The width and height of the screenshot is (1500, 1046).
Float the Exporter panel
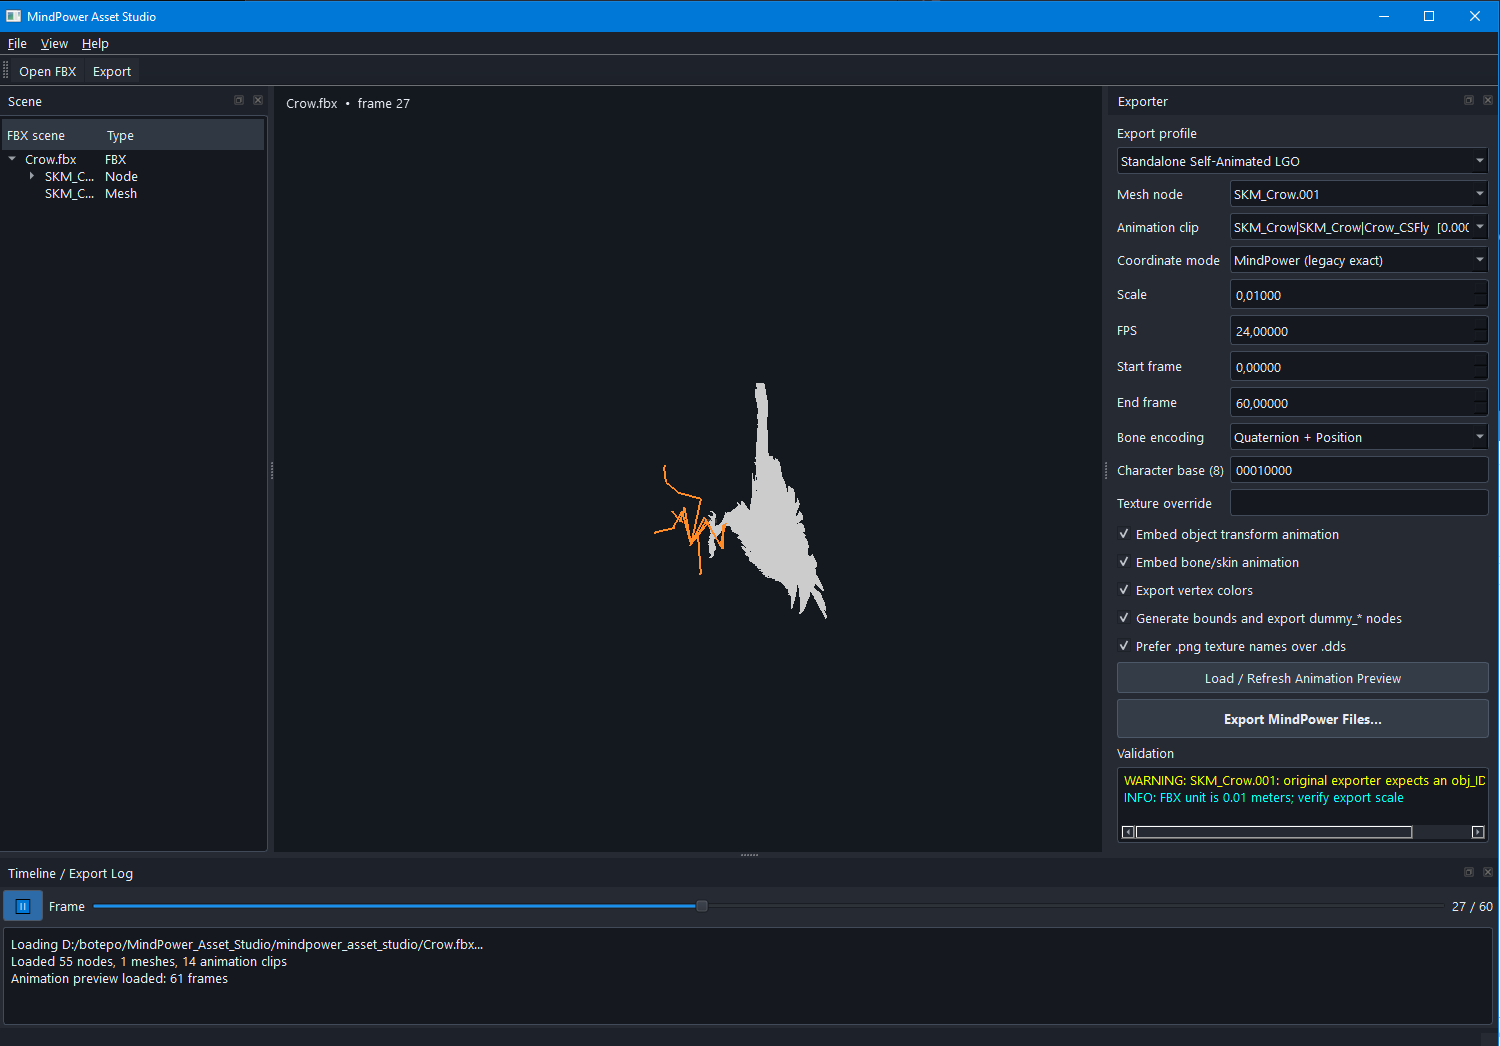point(1469,100)
